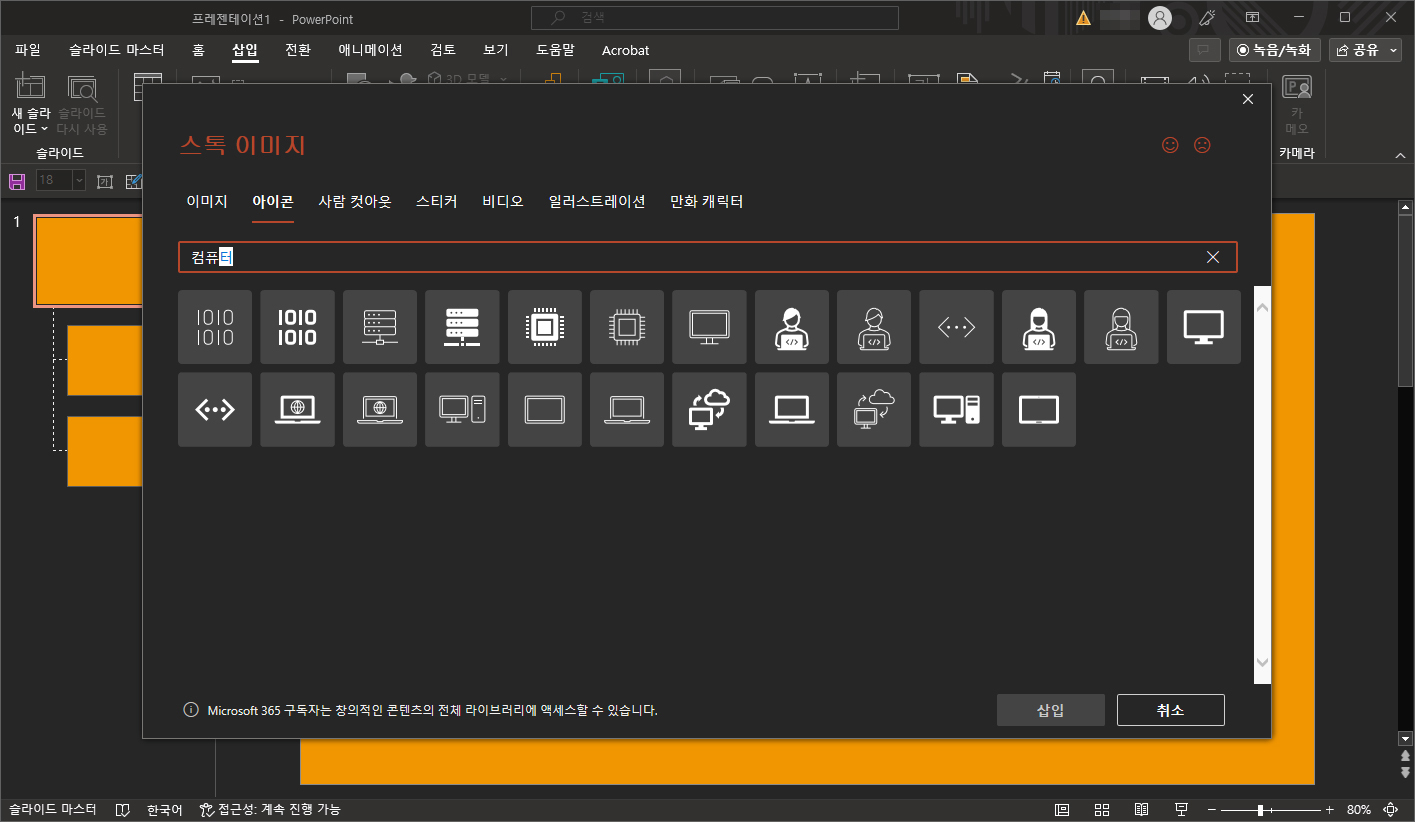This screenshot has width=1415, height=822.
Task: Select the bold tablet icon
Action: pos(1039,410)
